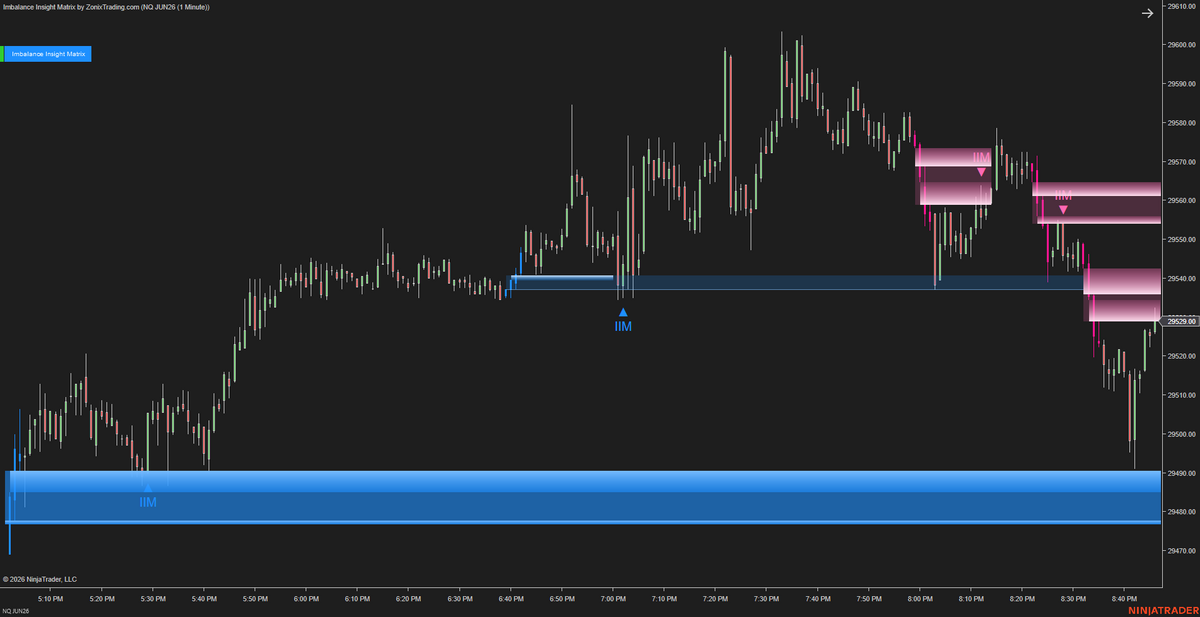Click the 29480.00 price axis label
Viewport: 1200px width, 617px height.
coord(1181,512)
